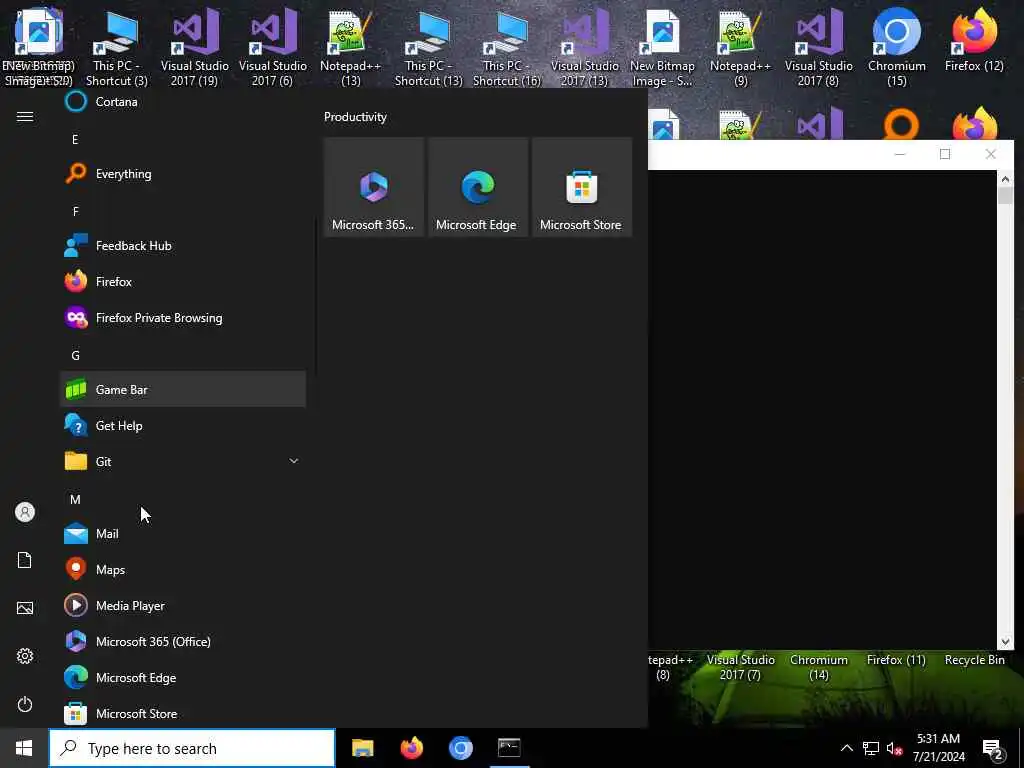The image size is (1024, 768).
Task: Jump to letter F section header
Action: 75,211
